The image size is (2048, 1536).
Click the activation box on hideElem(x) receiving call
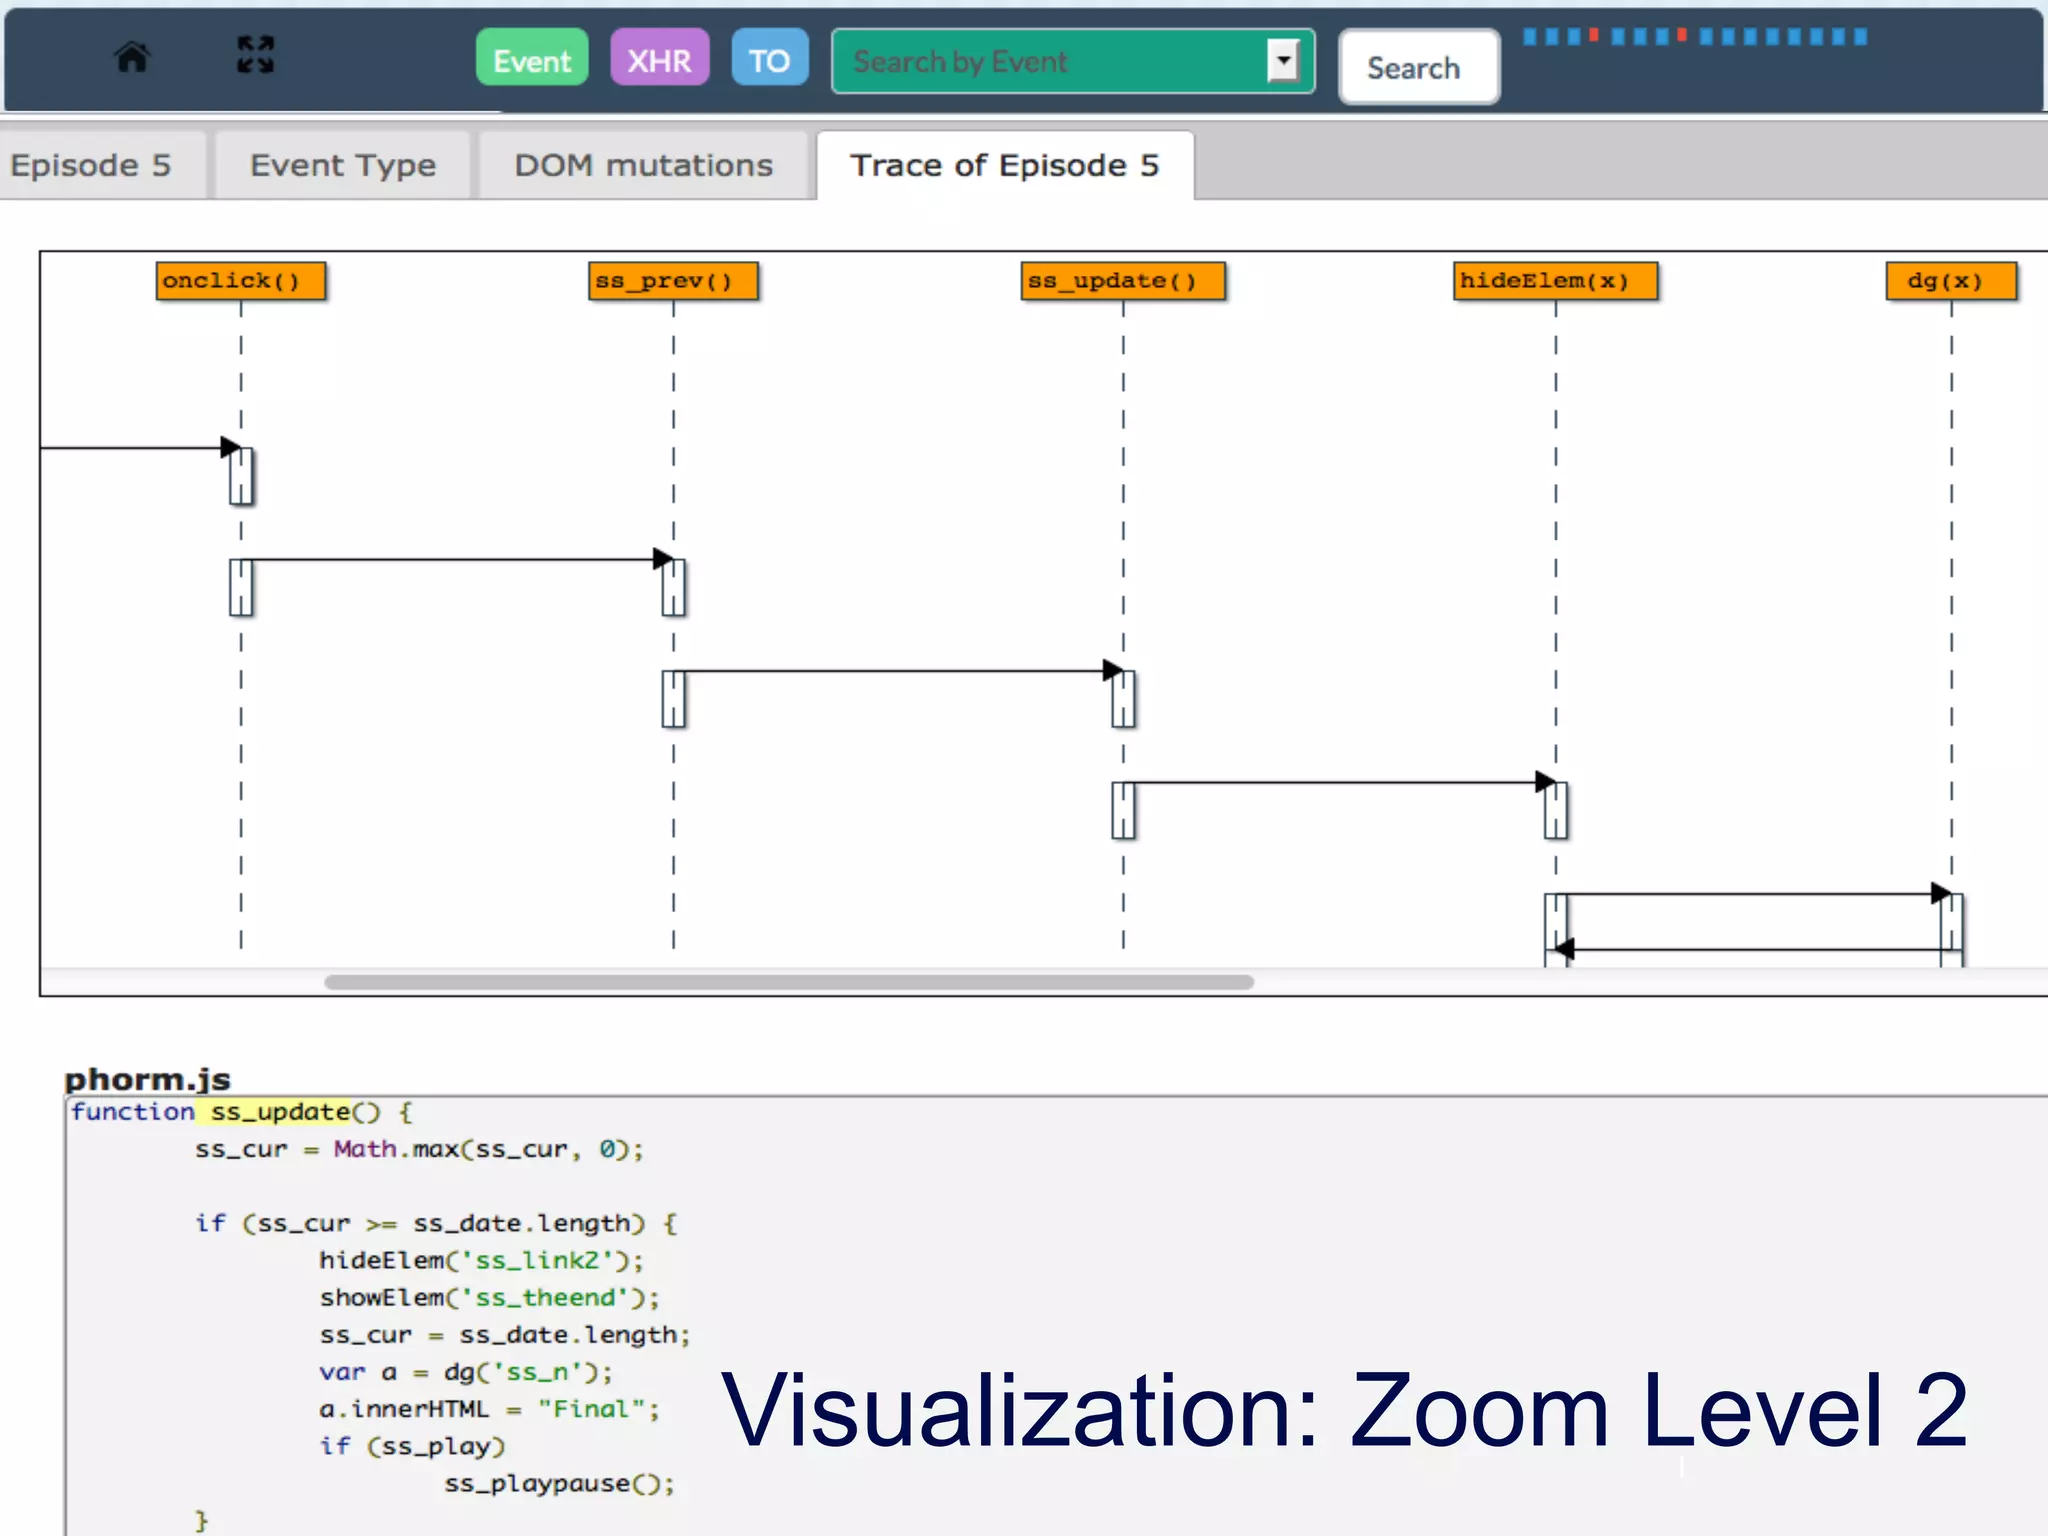[1556, 810]
